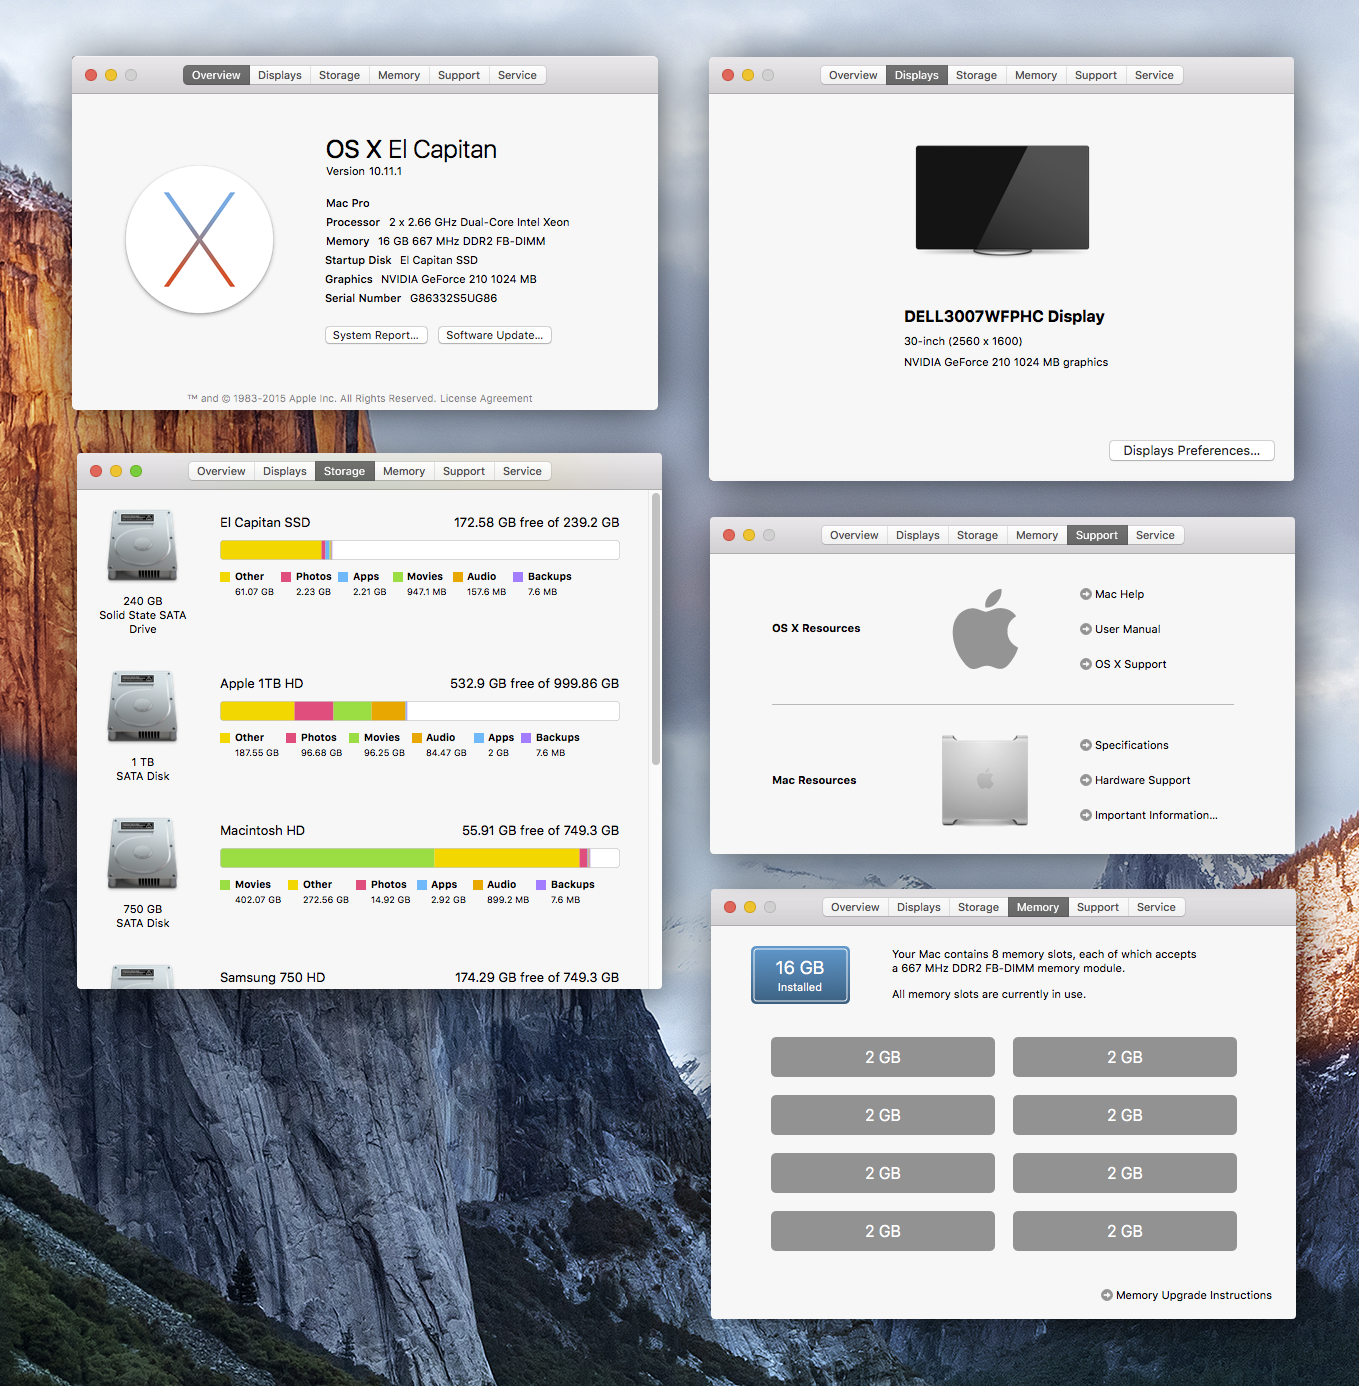Click the 'Samsung 750 HD' drive name
The image size is (1359, 1386).
tap(273, 977)
